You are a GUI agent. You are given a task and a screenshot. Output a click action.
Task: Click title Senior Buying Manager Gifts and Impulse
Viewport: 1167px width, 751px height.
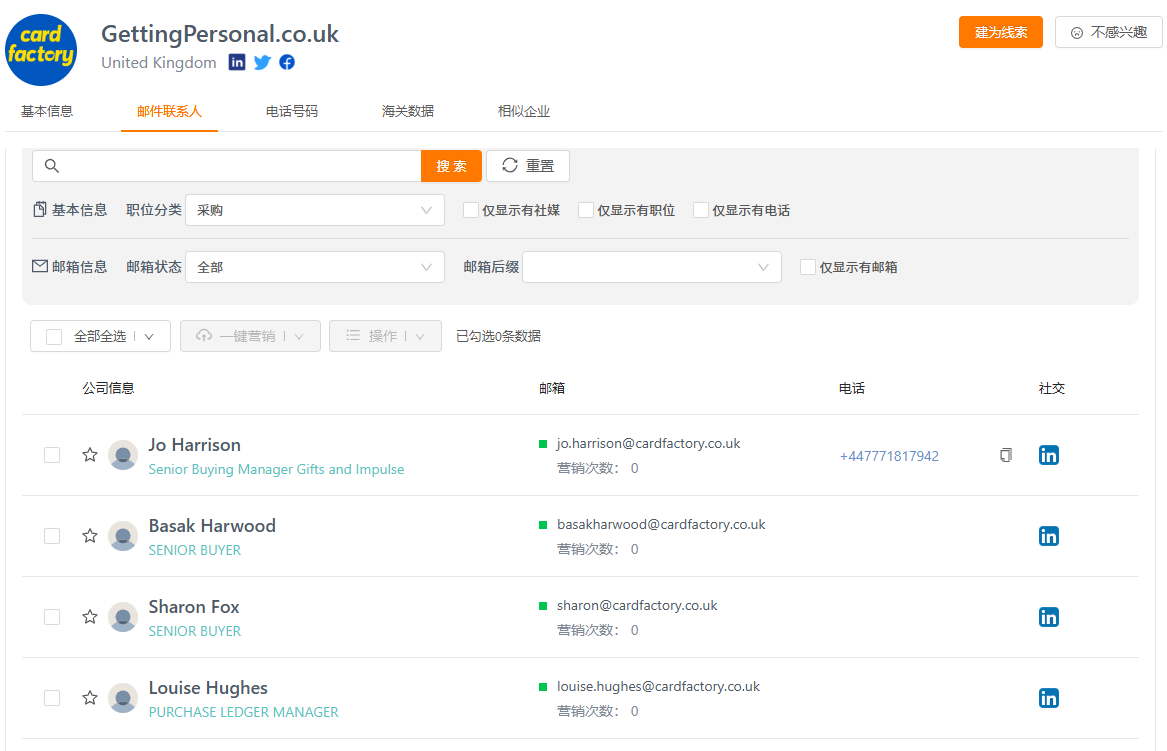(x=276, y=470)
